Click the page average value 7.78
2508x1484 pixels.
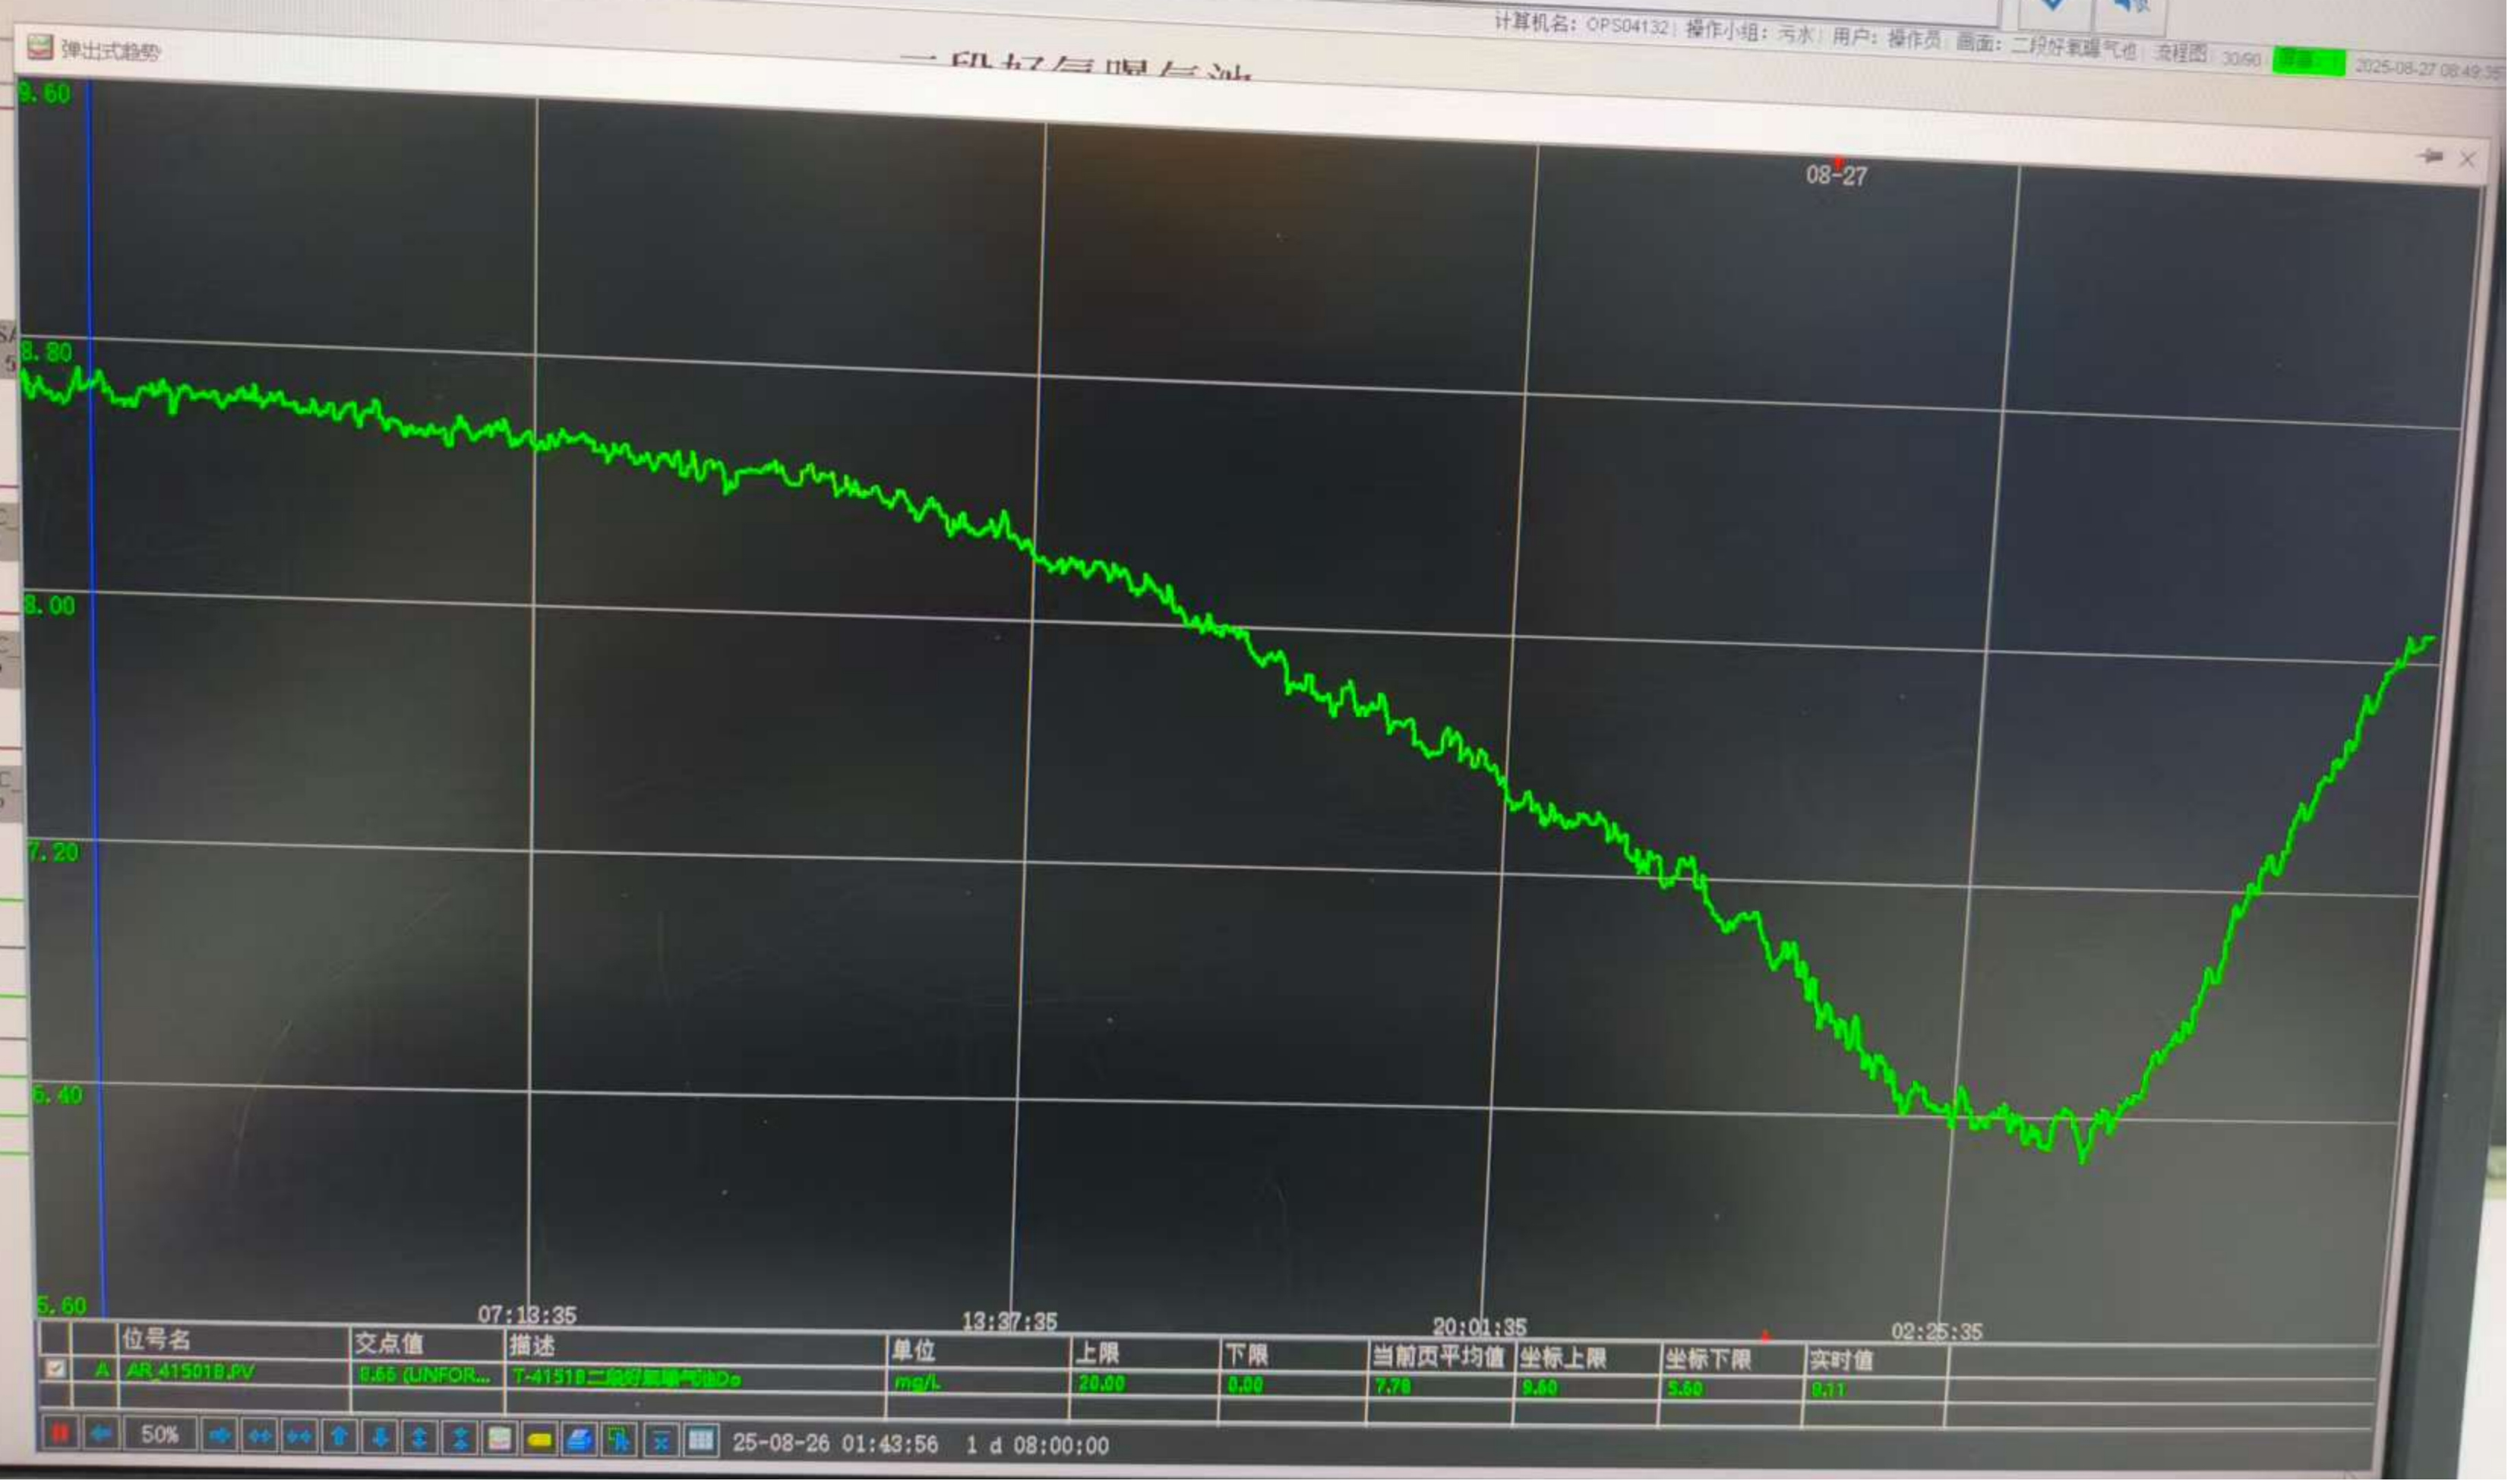pyautogui.click(x=1393, y=1386)
